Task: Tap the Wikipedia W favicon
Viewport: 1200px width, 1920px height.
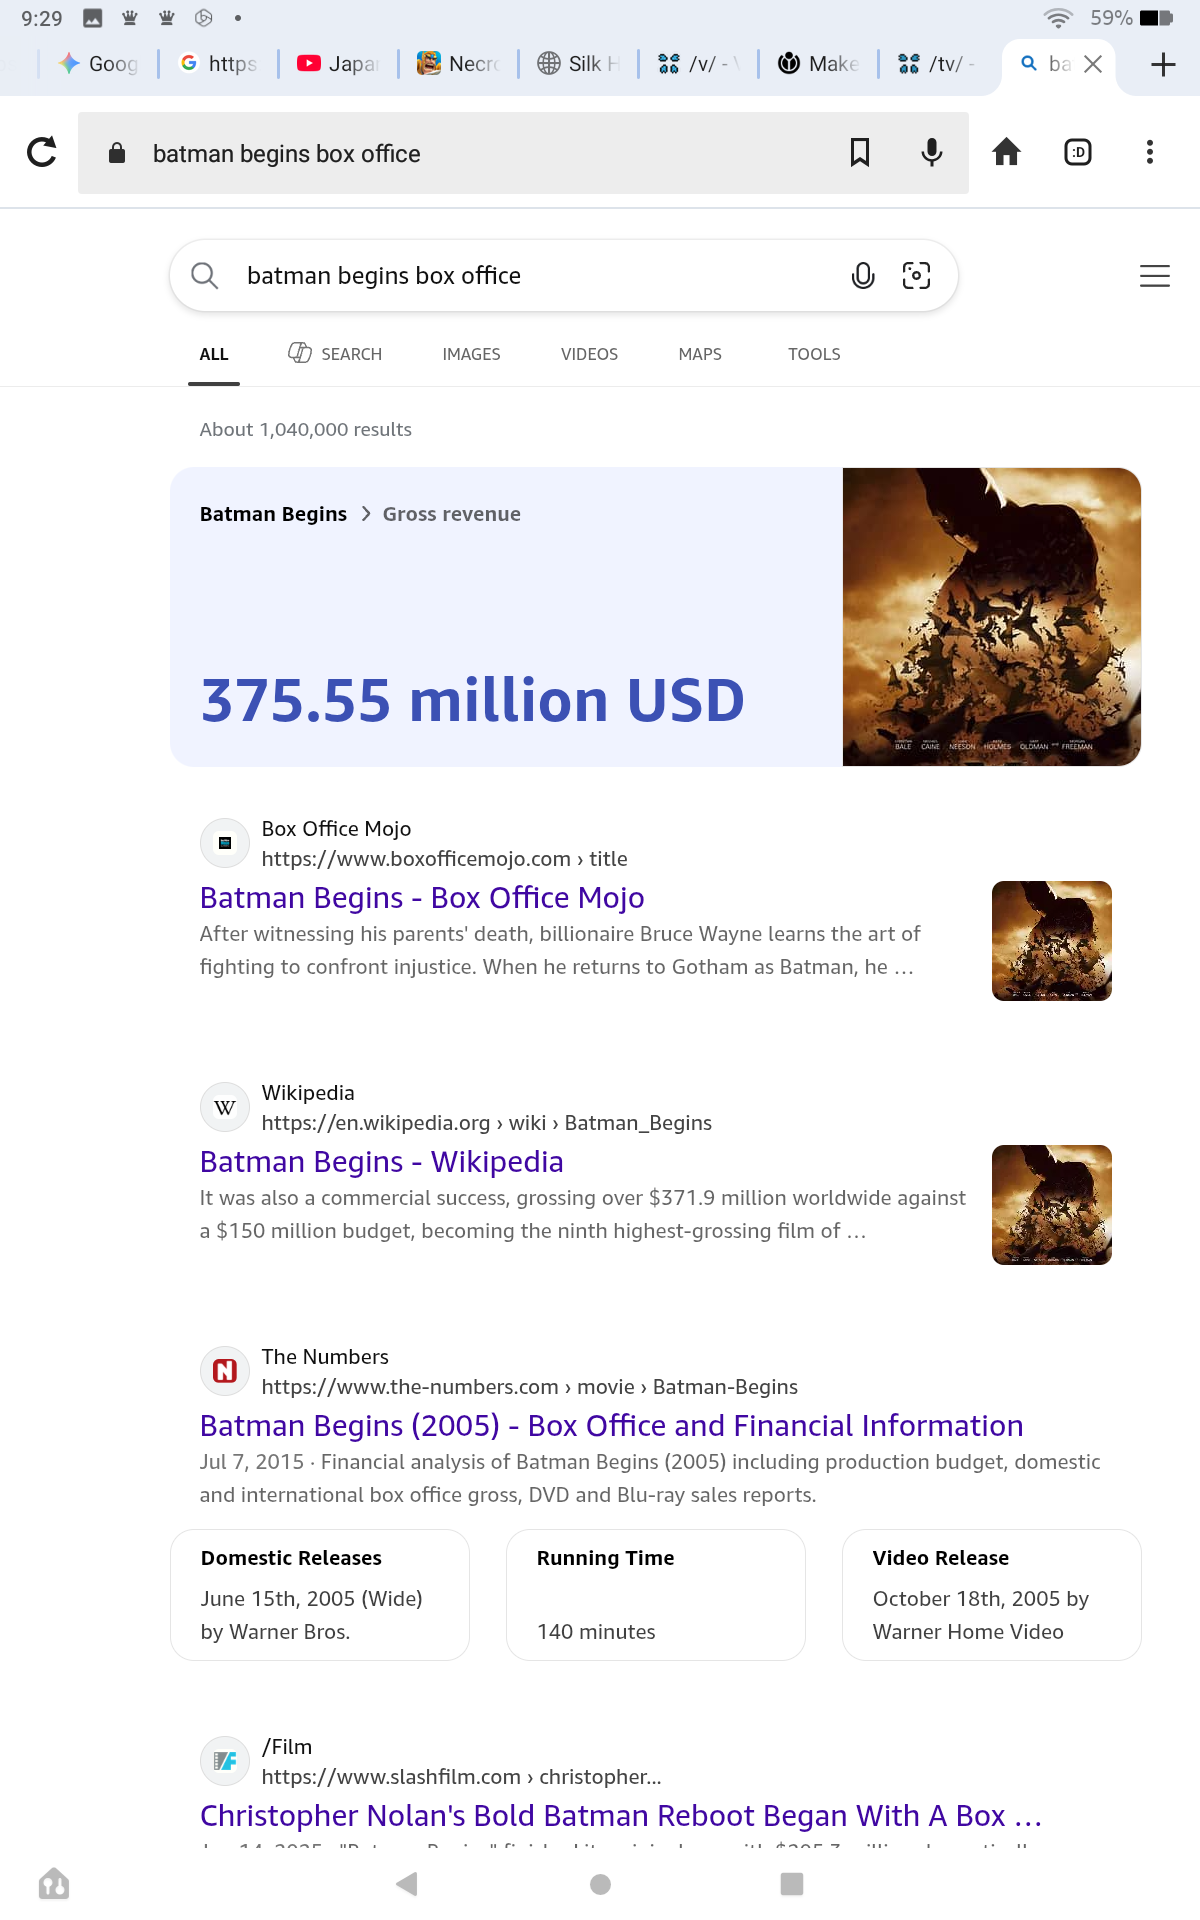Action: point(225,1107)
